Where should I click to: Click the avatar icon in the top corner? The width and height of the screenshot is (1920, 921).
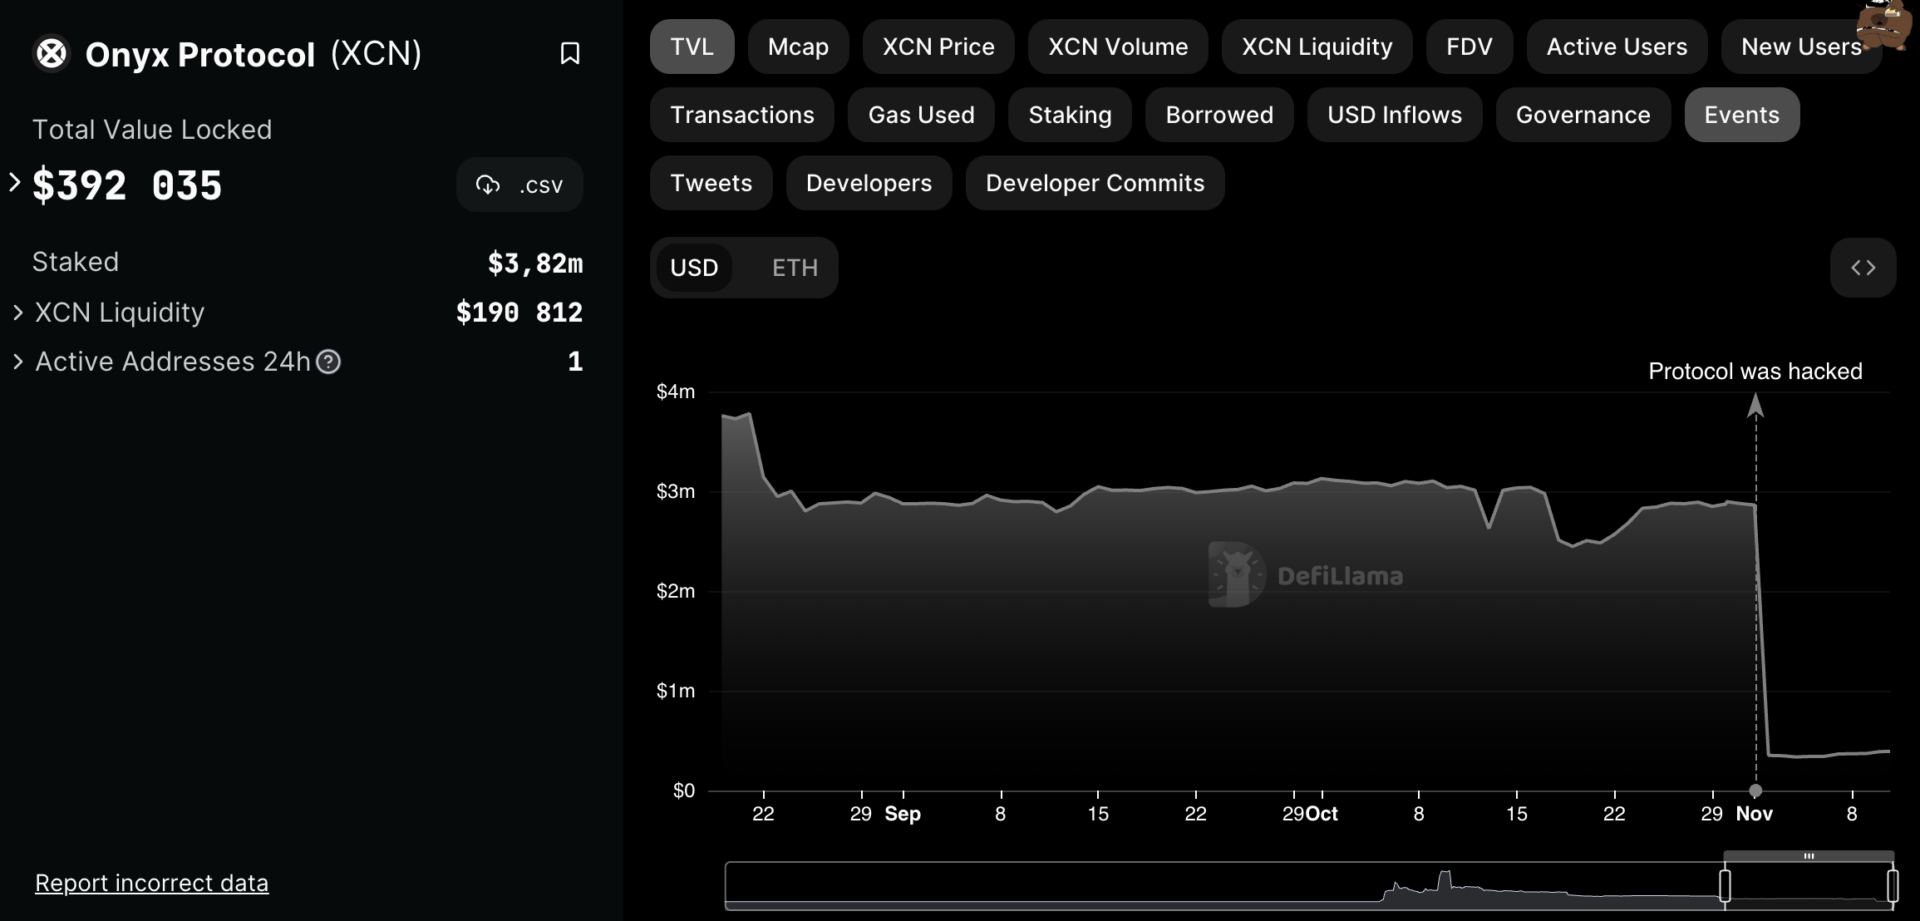tap(1883, 24)
